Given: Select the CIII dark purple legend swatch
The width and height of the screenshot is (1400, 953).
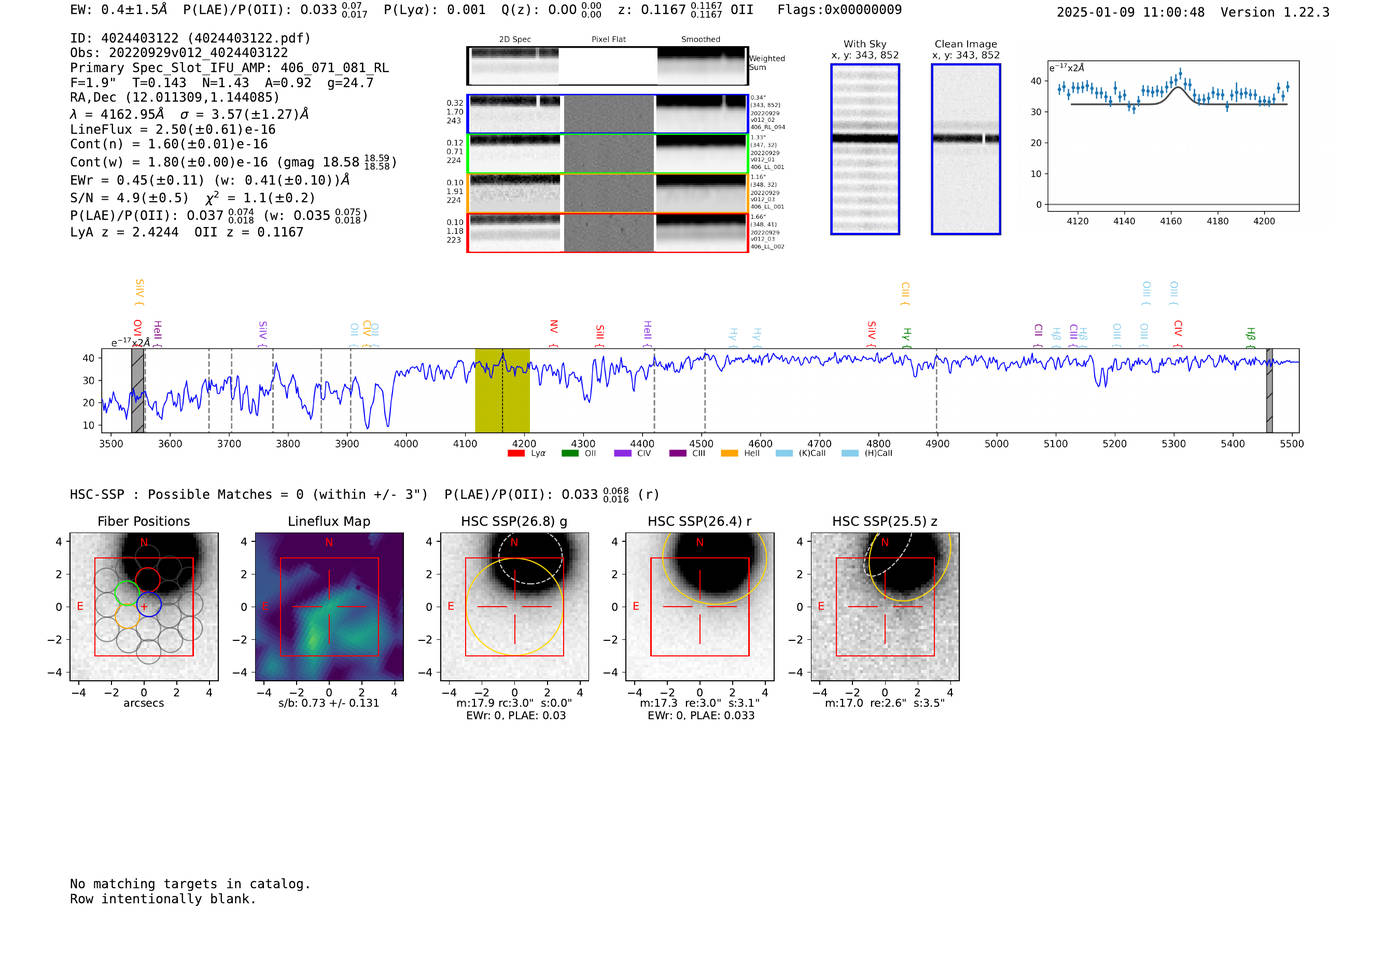Looking at the screenshot, I should click(677, 454).
